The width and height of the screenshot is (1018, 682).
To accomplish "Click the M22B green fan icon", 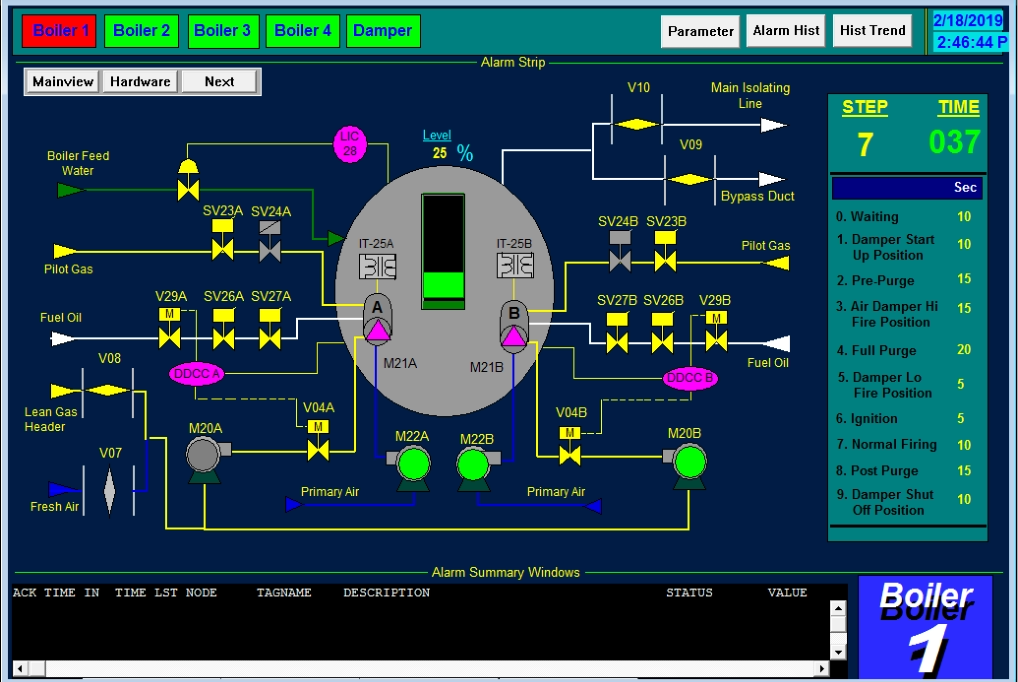I will point(473,465).
